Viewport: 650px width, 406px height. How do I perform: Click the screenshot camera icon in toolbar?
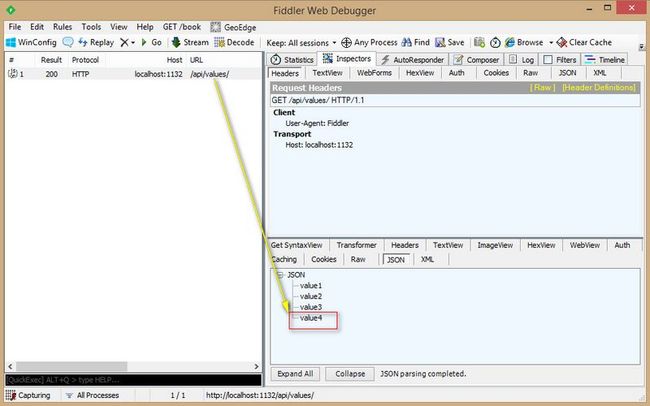479,42
